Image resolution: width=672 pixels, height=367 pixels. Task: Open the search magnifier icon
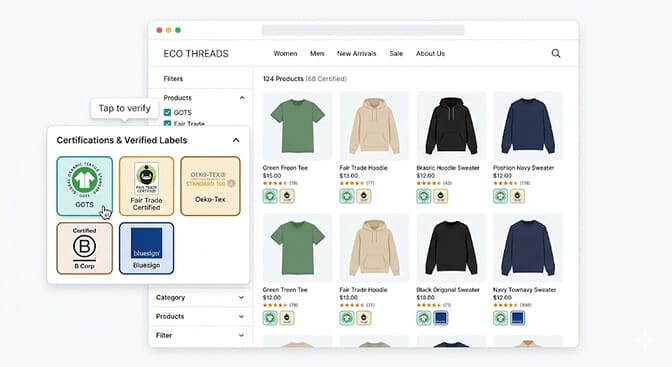pyautogui.click(x=555, y=53)
